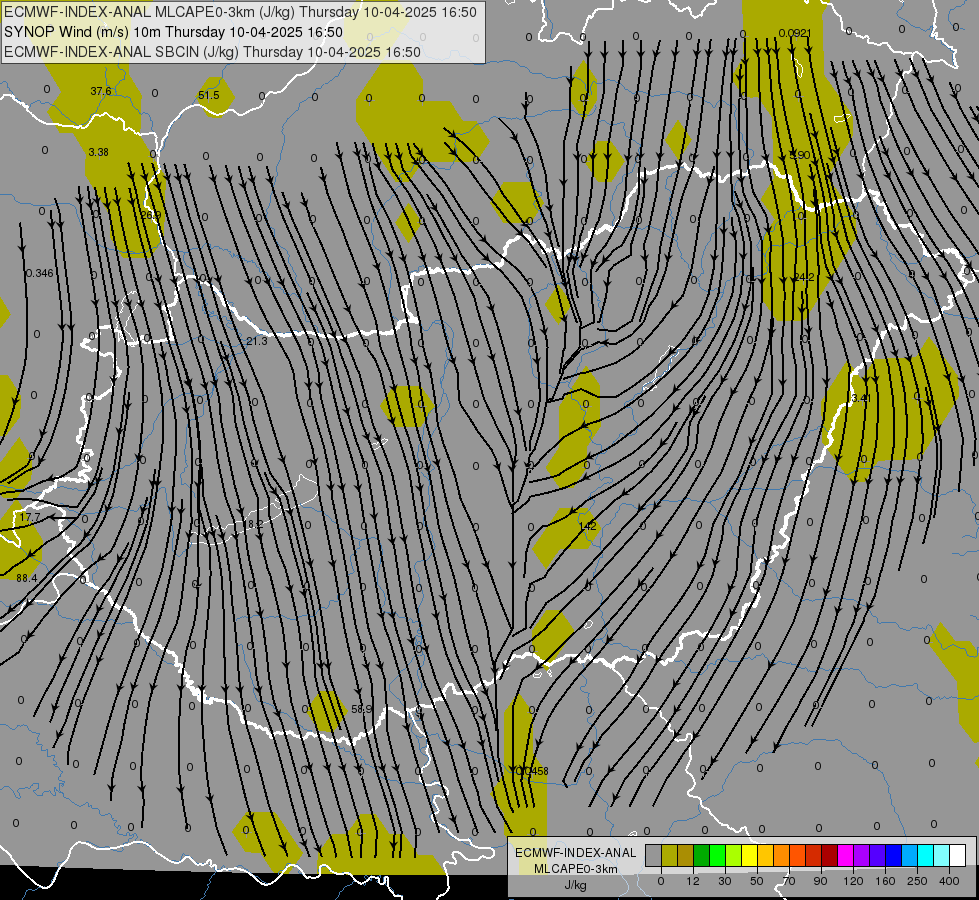Click the 250 tick label in legend
Viewport: 979px width, 900px height.
click(917, 881)
